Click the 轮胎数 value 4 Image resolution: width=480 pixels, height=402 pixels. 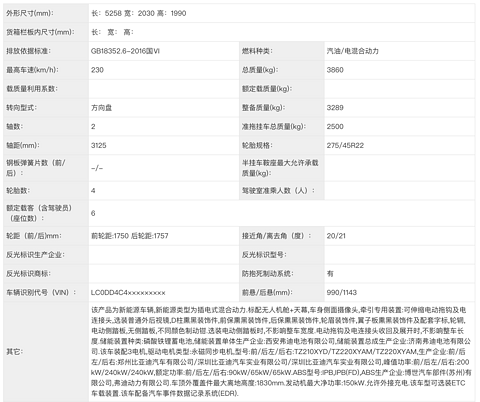[x=93, y=191]
